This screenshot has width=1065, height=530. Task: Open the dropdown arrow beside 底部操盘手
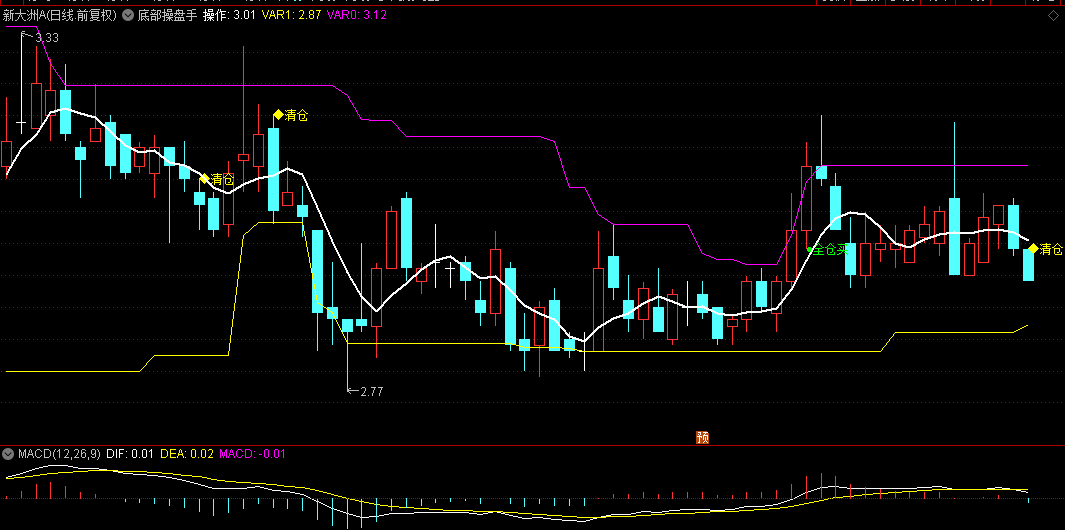(128, 15)
